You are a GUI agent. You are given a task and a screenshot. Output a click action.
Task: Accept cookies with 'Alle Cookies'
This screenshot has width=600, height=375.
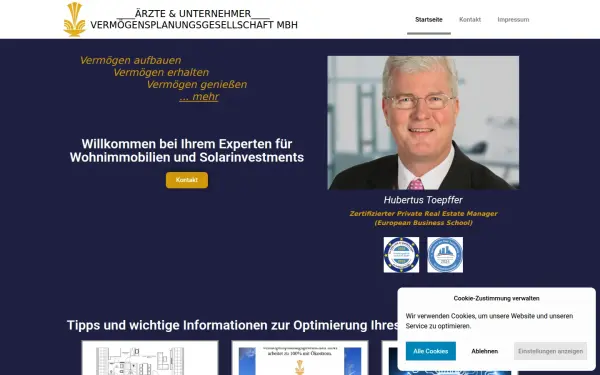point(430,351)
